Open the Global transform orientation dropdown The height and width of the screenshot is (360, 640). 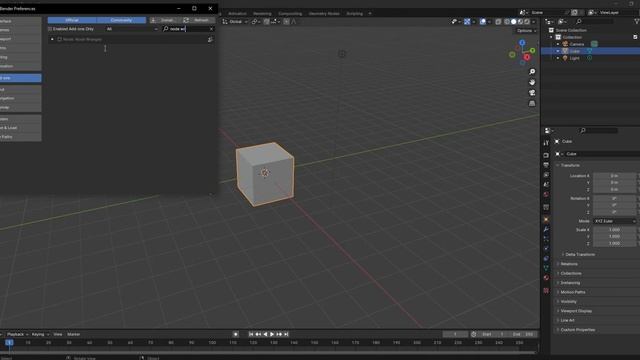[235, 22]
